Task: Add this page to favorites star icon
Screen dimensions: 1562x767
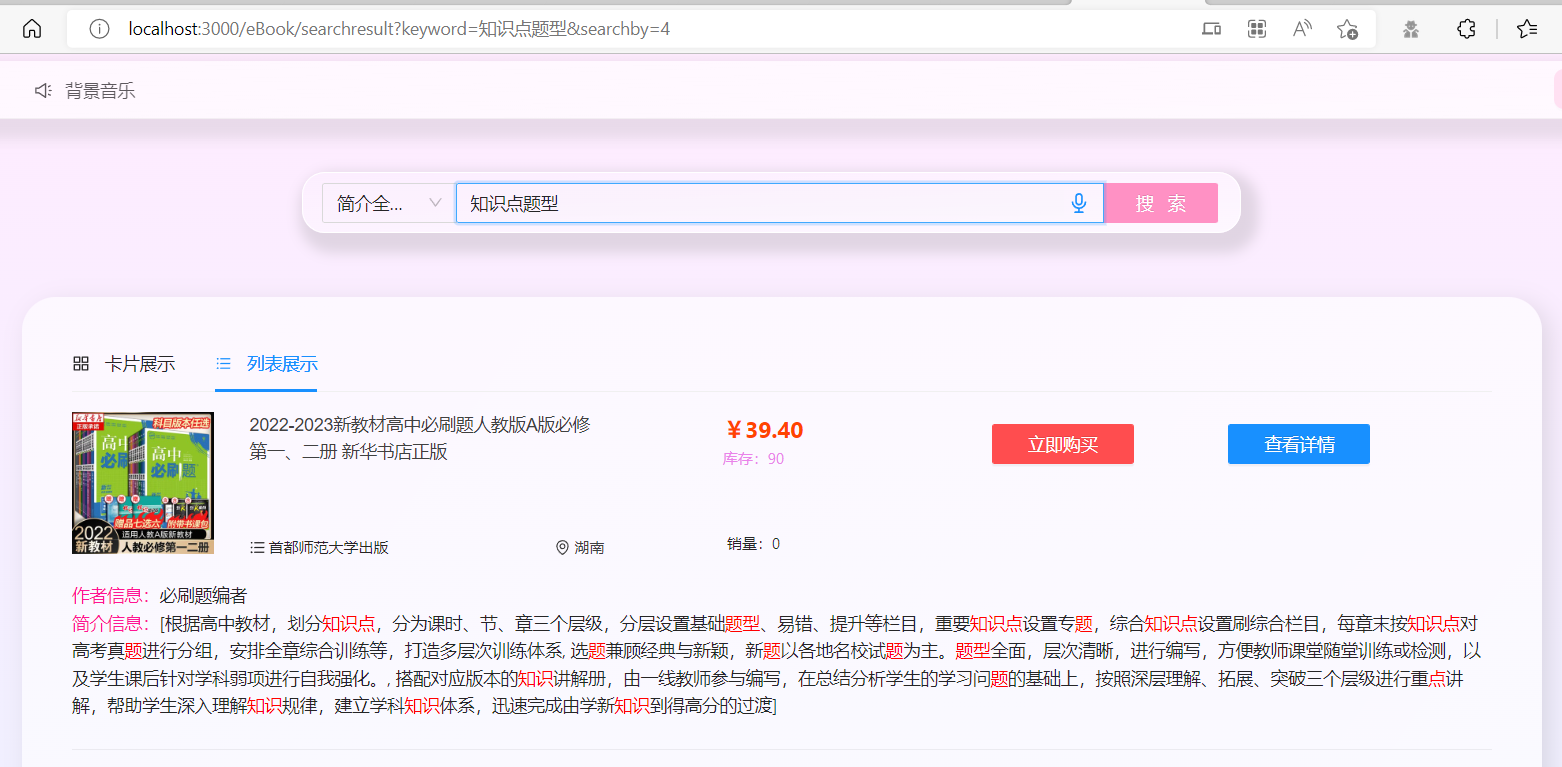Action: pos(1347,29)
